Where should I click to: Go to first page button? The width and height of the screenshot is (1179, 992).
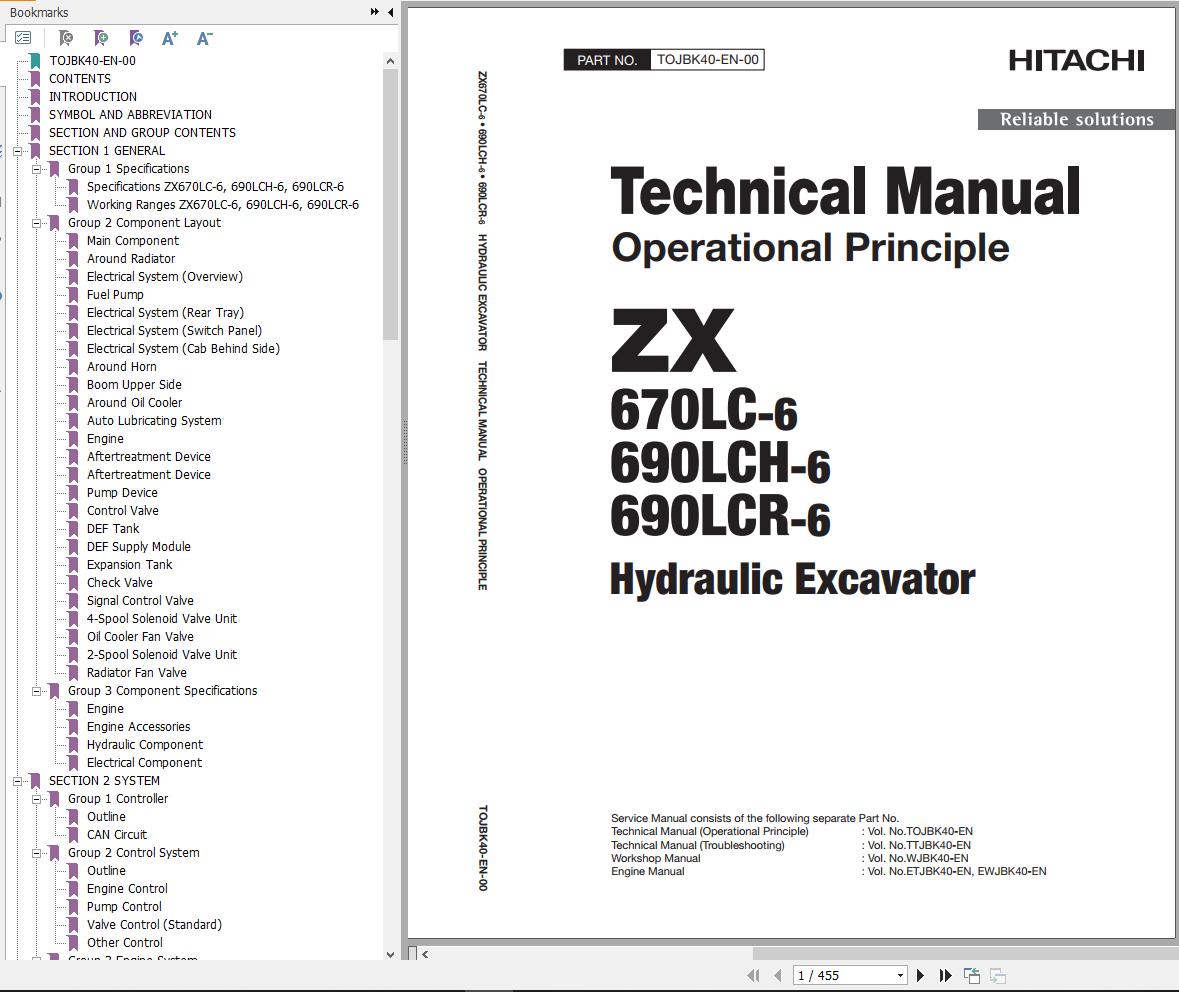(x=753, y=975)
